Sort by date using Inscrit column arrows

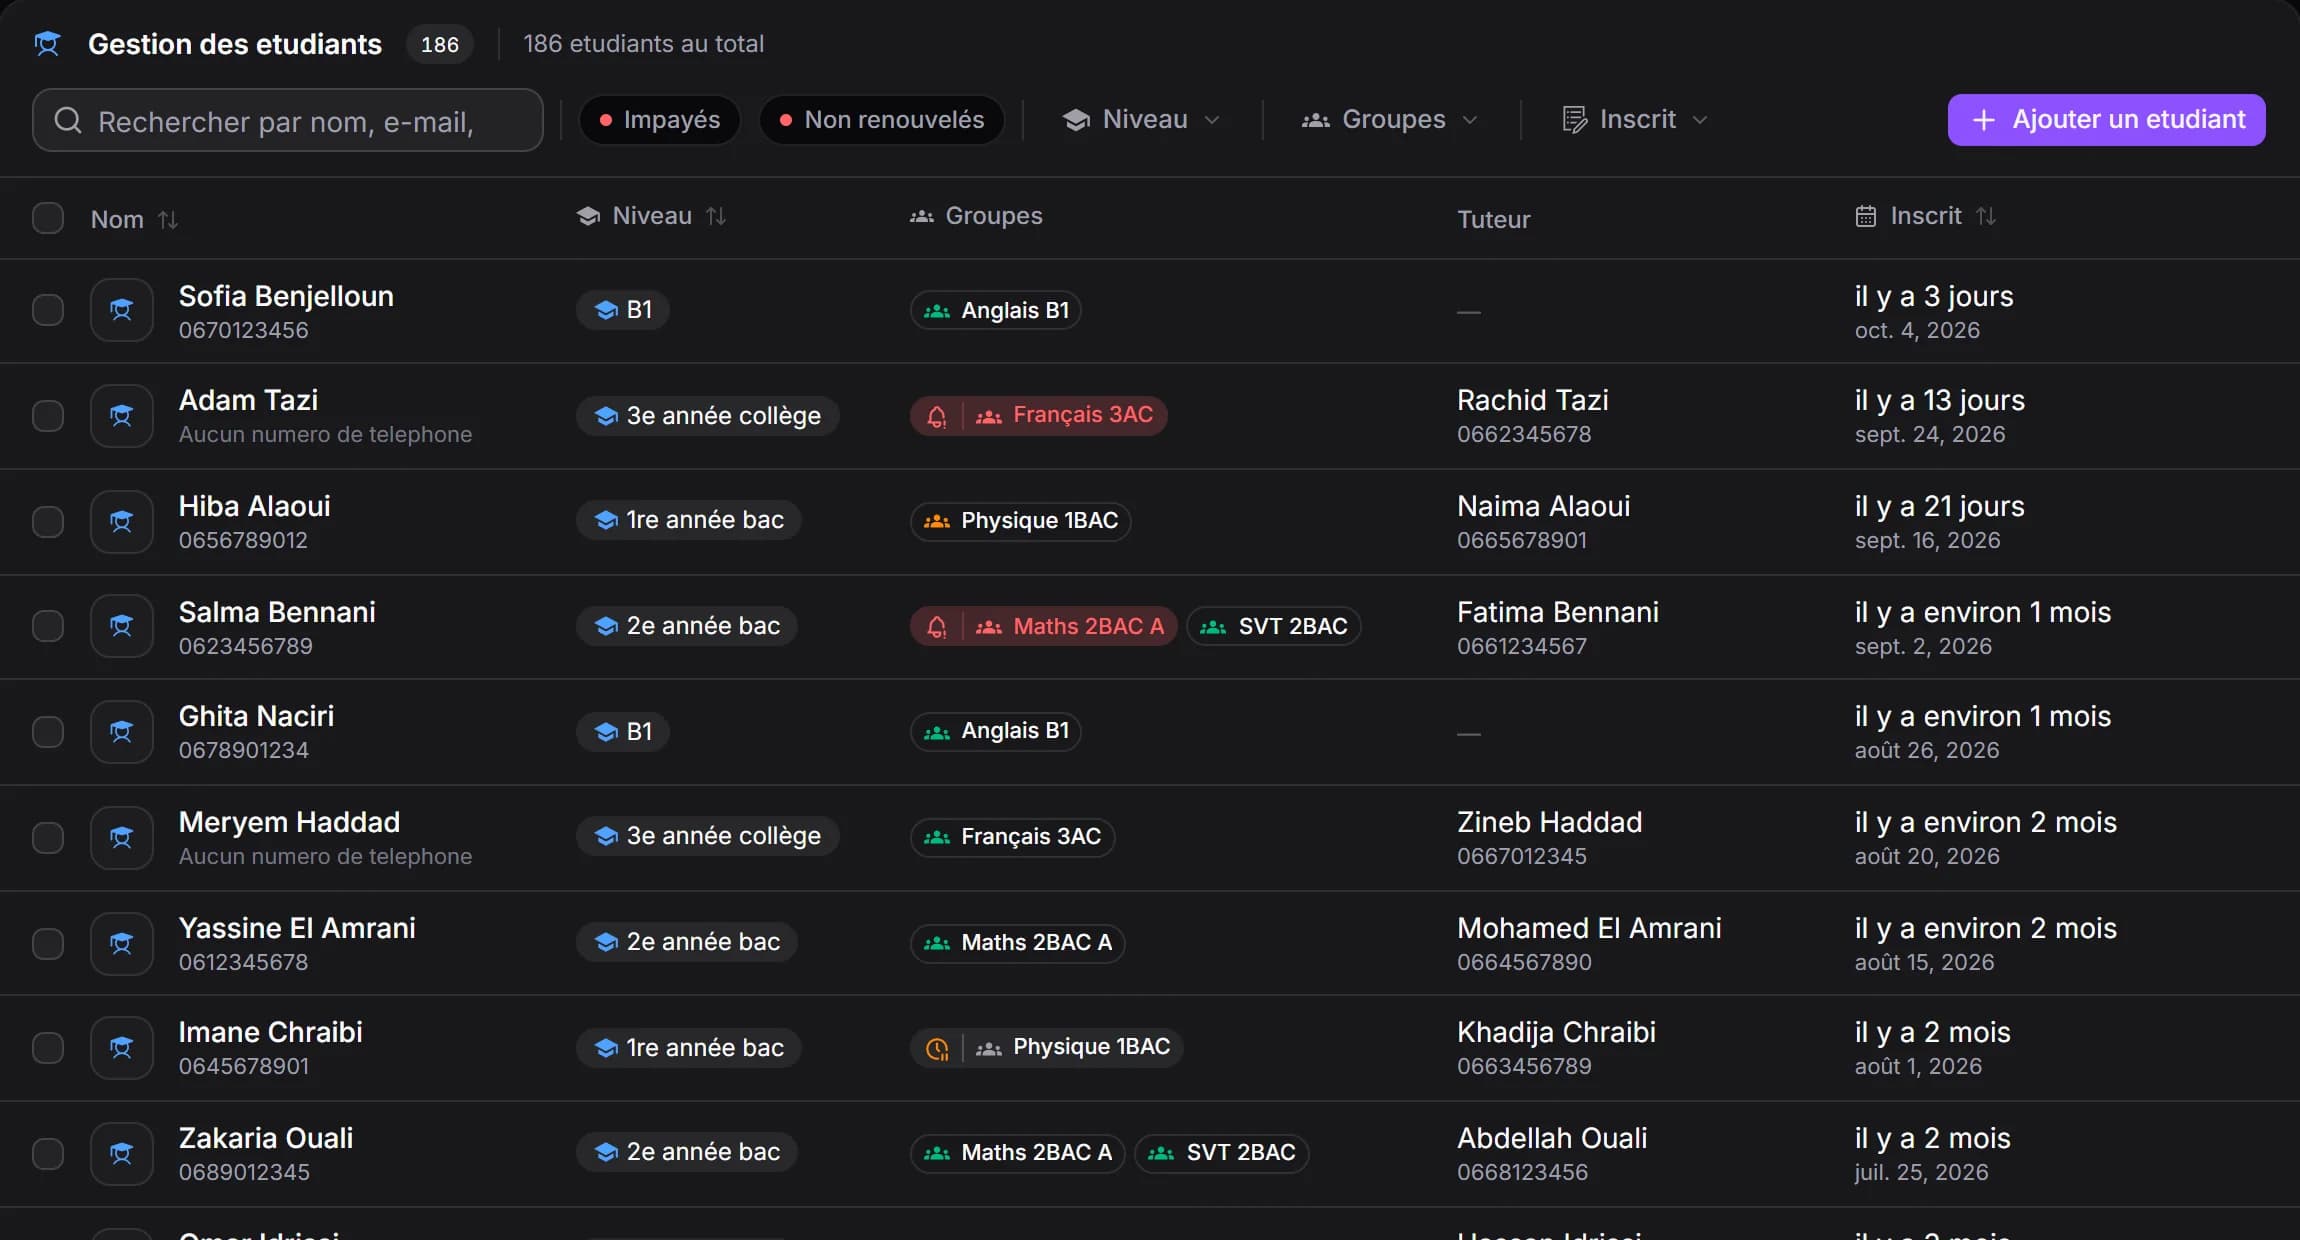[1986, 216]
